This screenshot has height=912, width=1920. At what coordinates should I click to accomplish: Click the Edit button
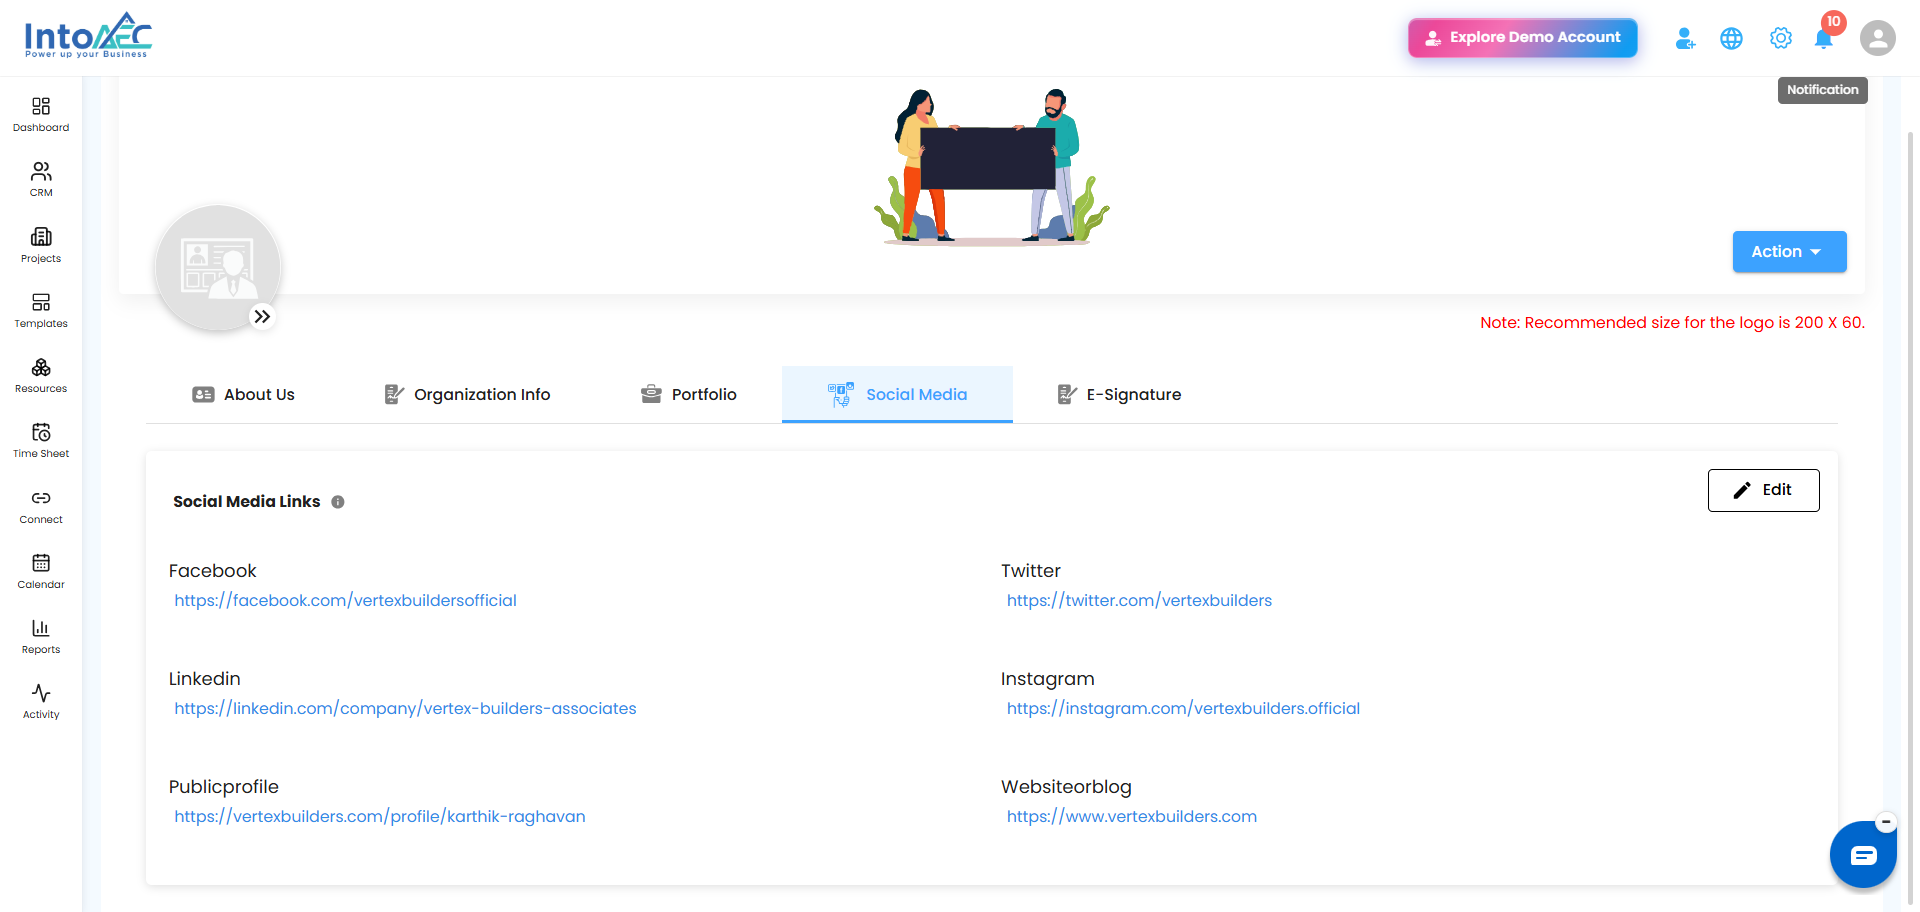click(1763, 490)
